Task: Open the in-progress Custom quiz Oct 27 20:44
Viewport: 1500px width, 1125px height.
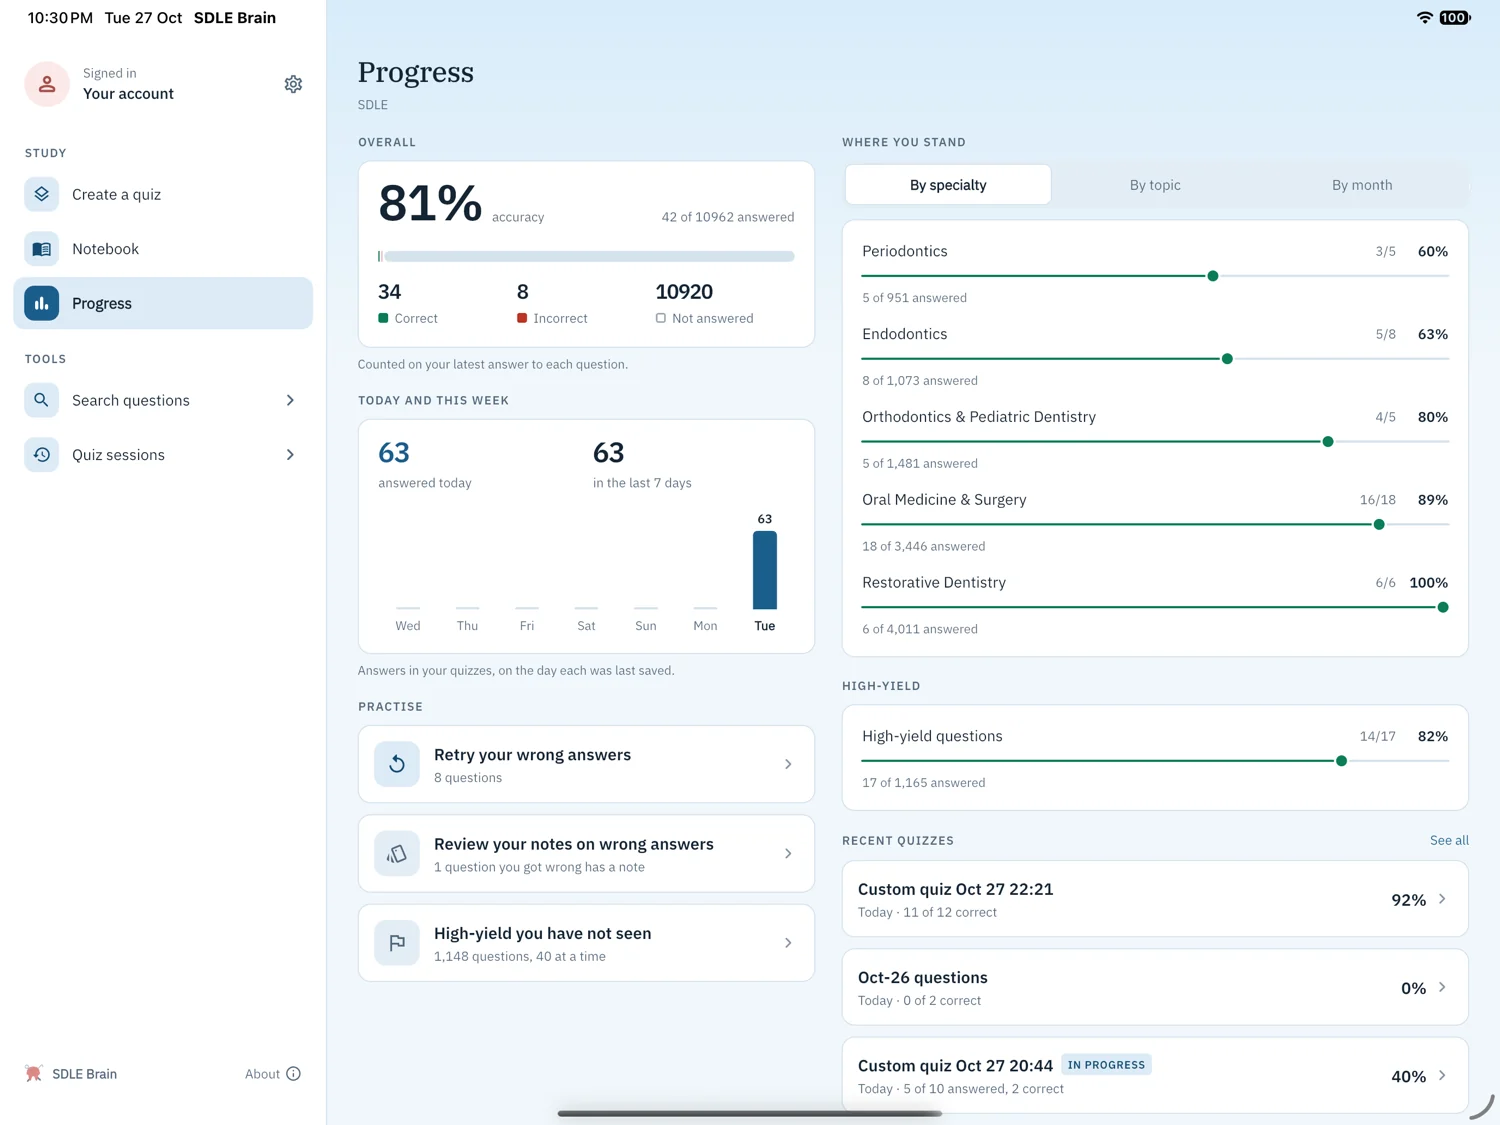Action: tap(1155, 1076)
